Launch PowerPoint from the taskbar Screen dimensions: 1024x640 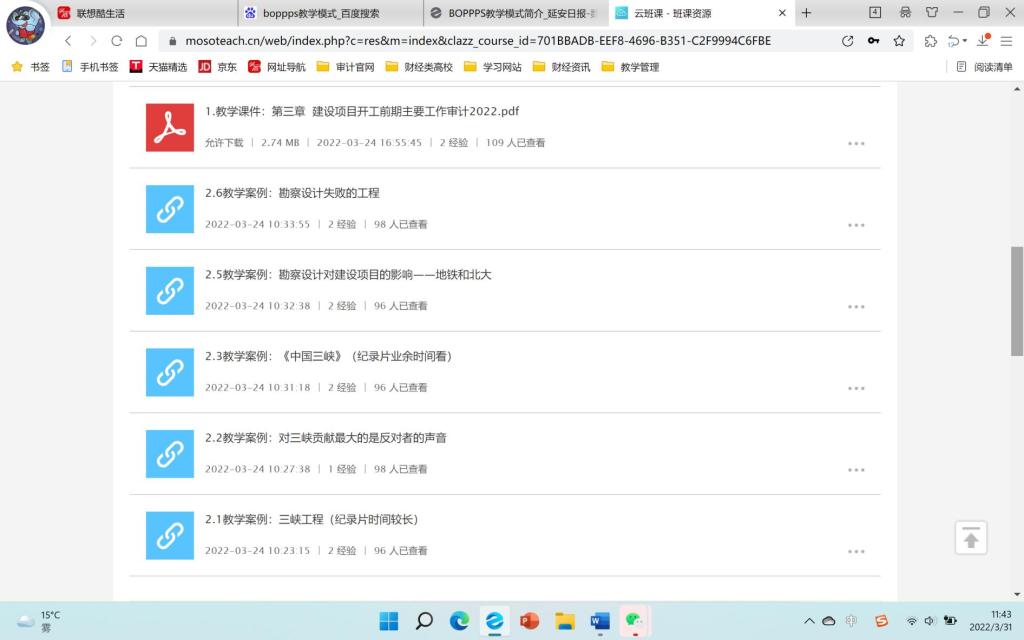pyautogui.click(x=529, y=621)
